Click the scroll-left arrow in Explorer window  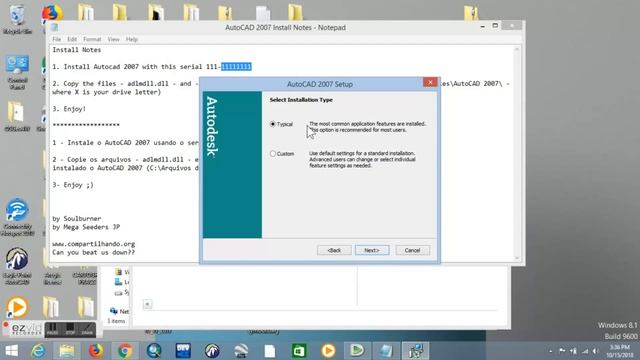[147, 304]
